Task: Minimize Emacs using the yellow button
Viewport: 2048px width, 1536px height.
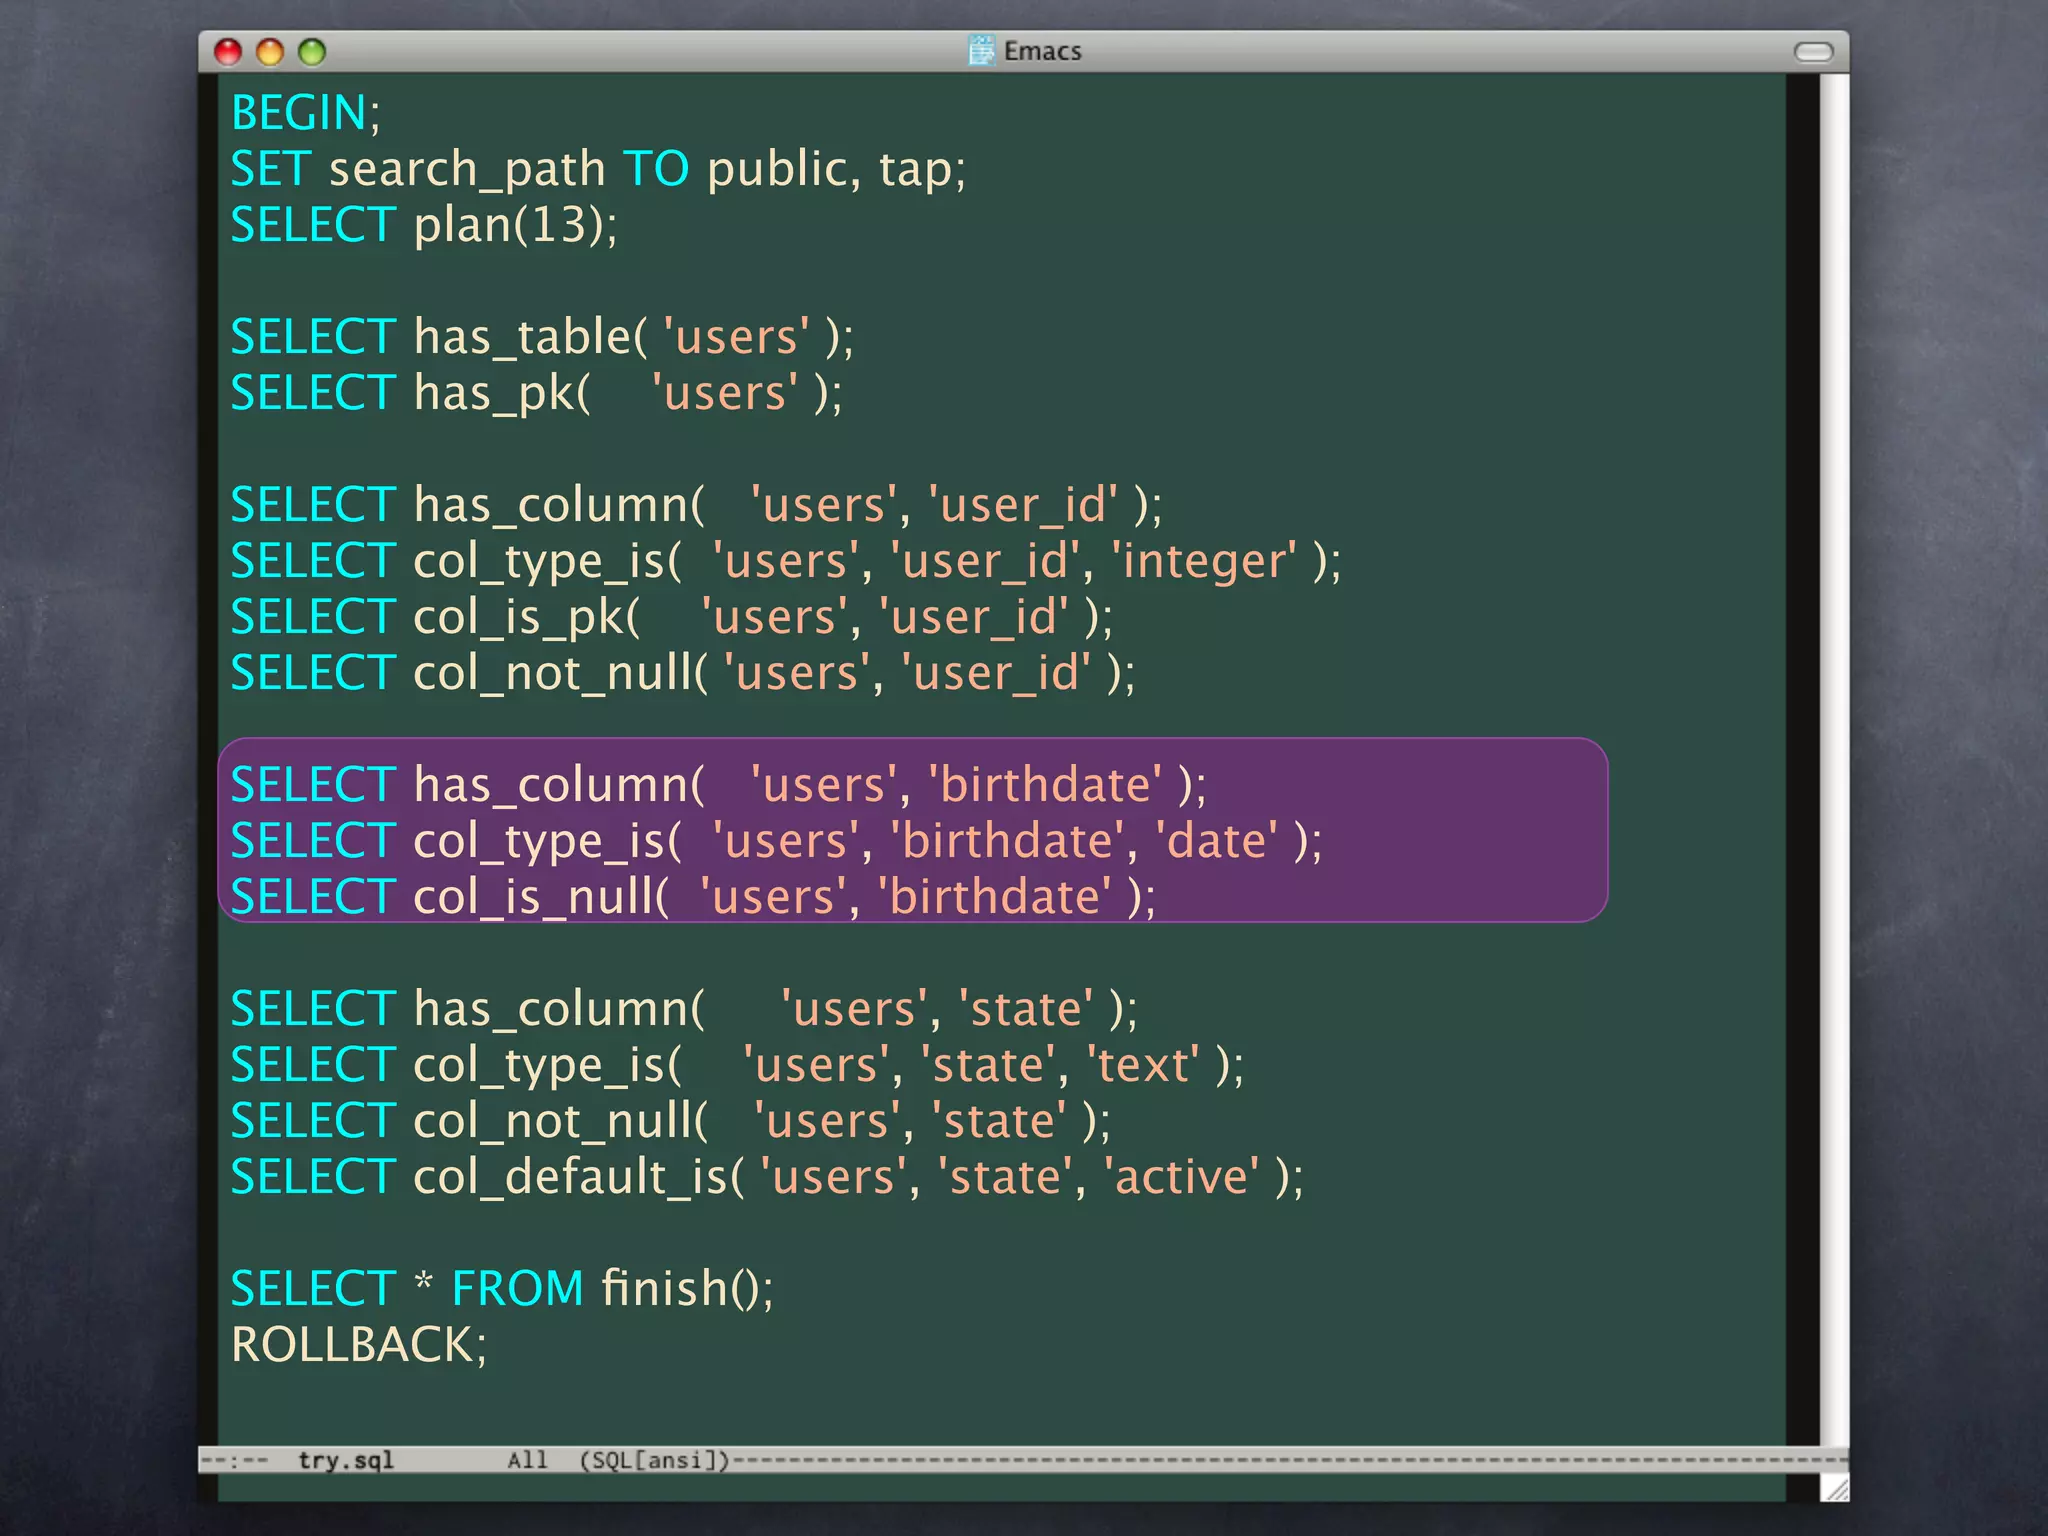Action: (270, 52)
